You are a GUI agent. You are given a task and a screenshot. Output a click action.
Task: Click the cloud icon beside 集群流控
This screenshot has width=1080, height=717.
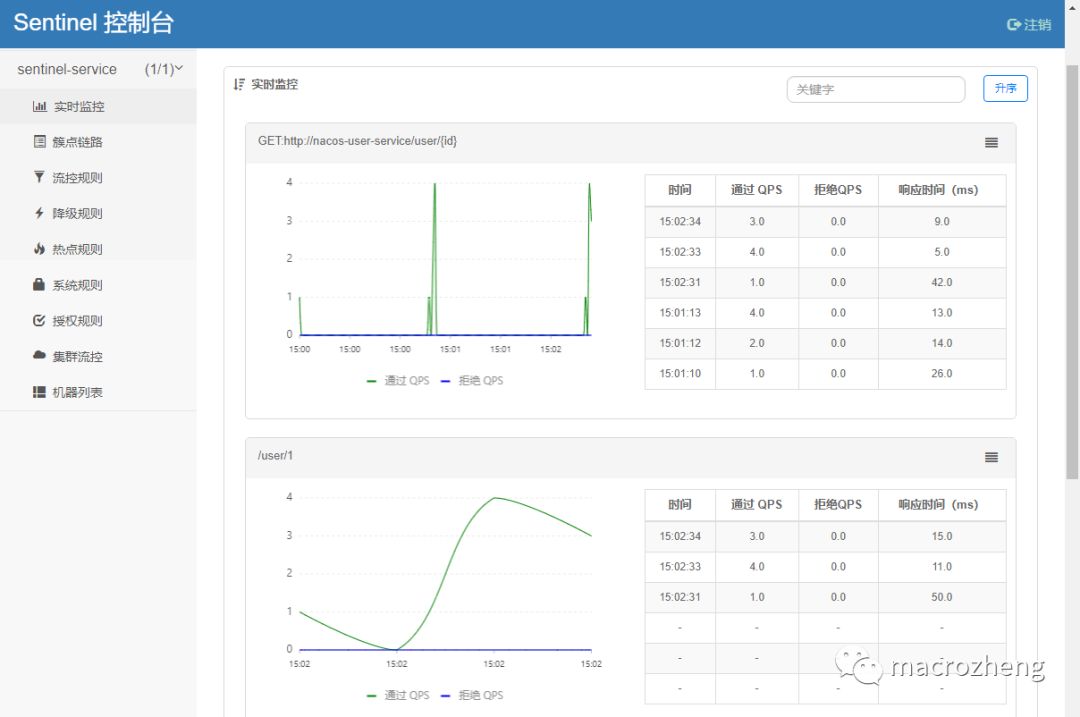click(39, 356)
